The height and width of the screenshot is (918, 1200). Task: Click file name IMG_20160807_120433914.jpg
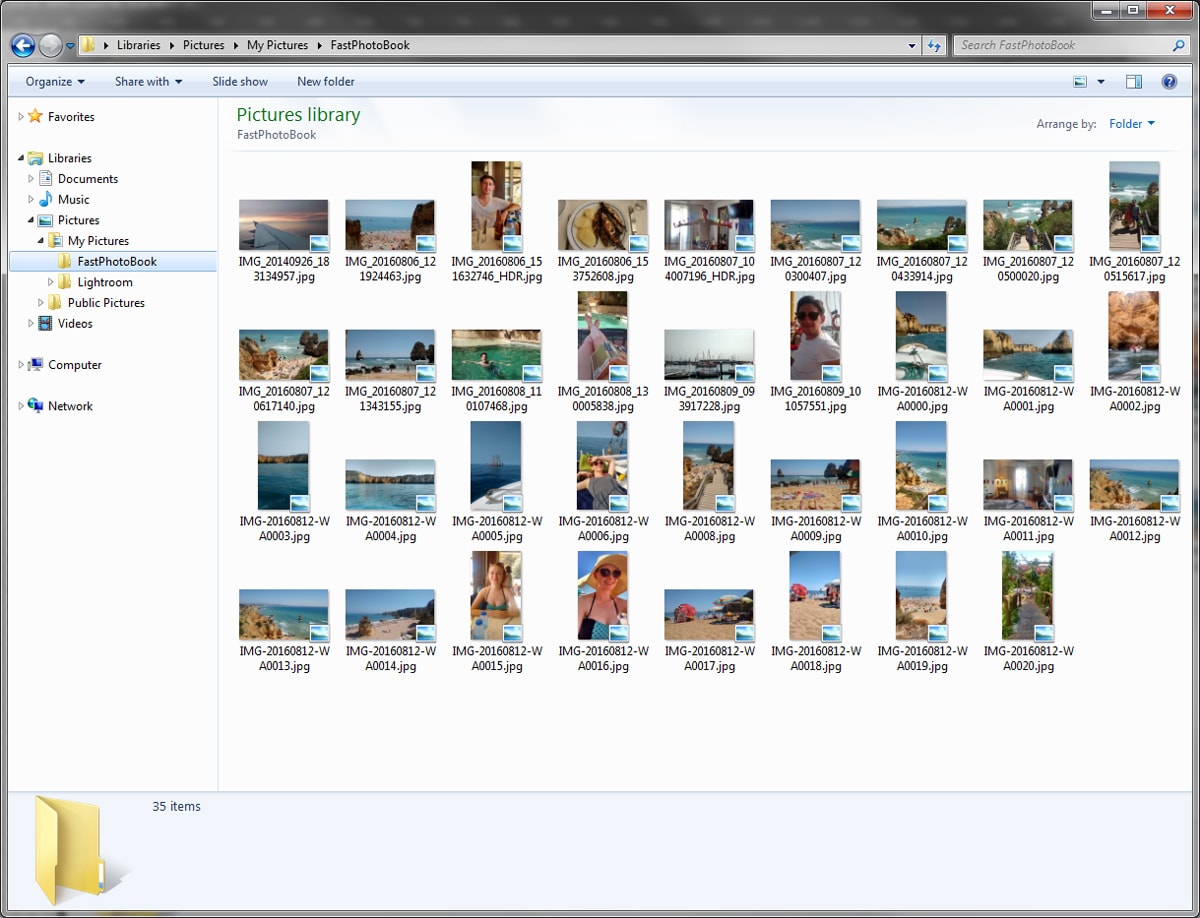click(x=922, y=269)
